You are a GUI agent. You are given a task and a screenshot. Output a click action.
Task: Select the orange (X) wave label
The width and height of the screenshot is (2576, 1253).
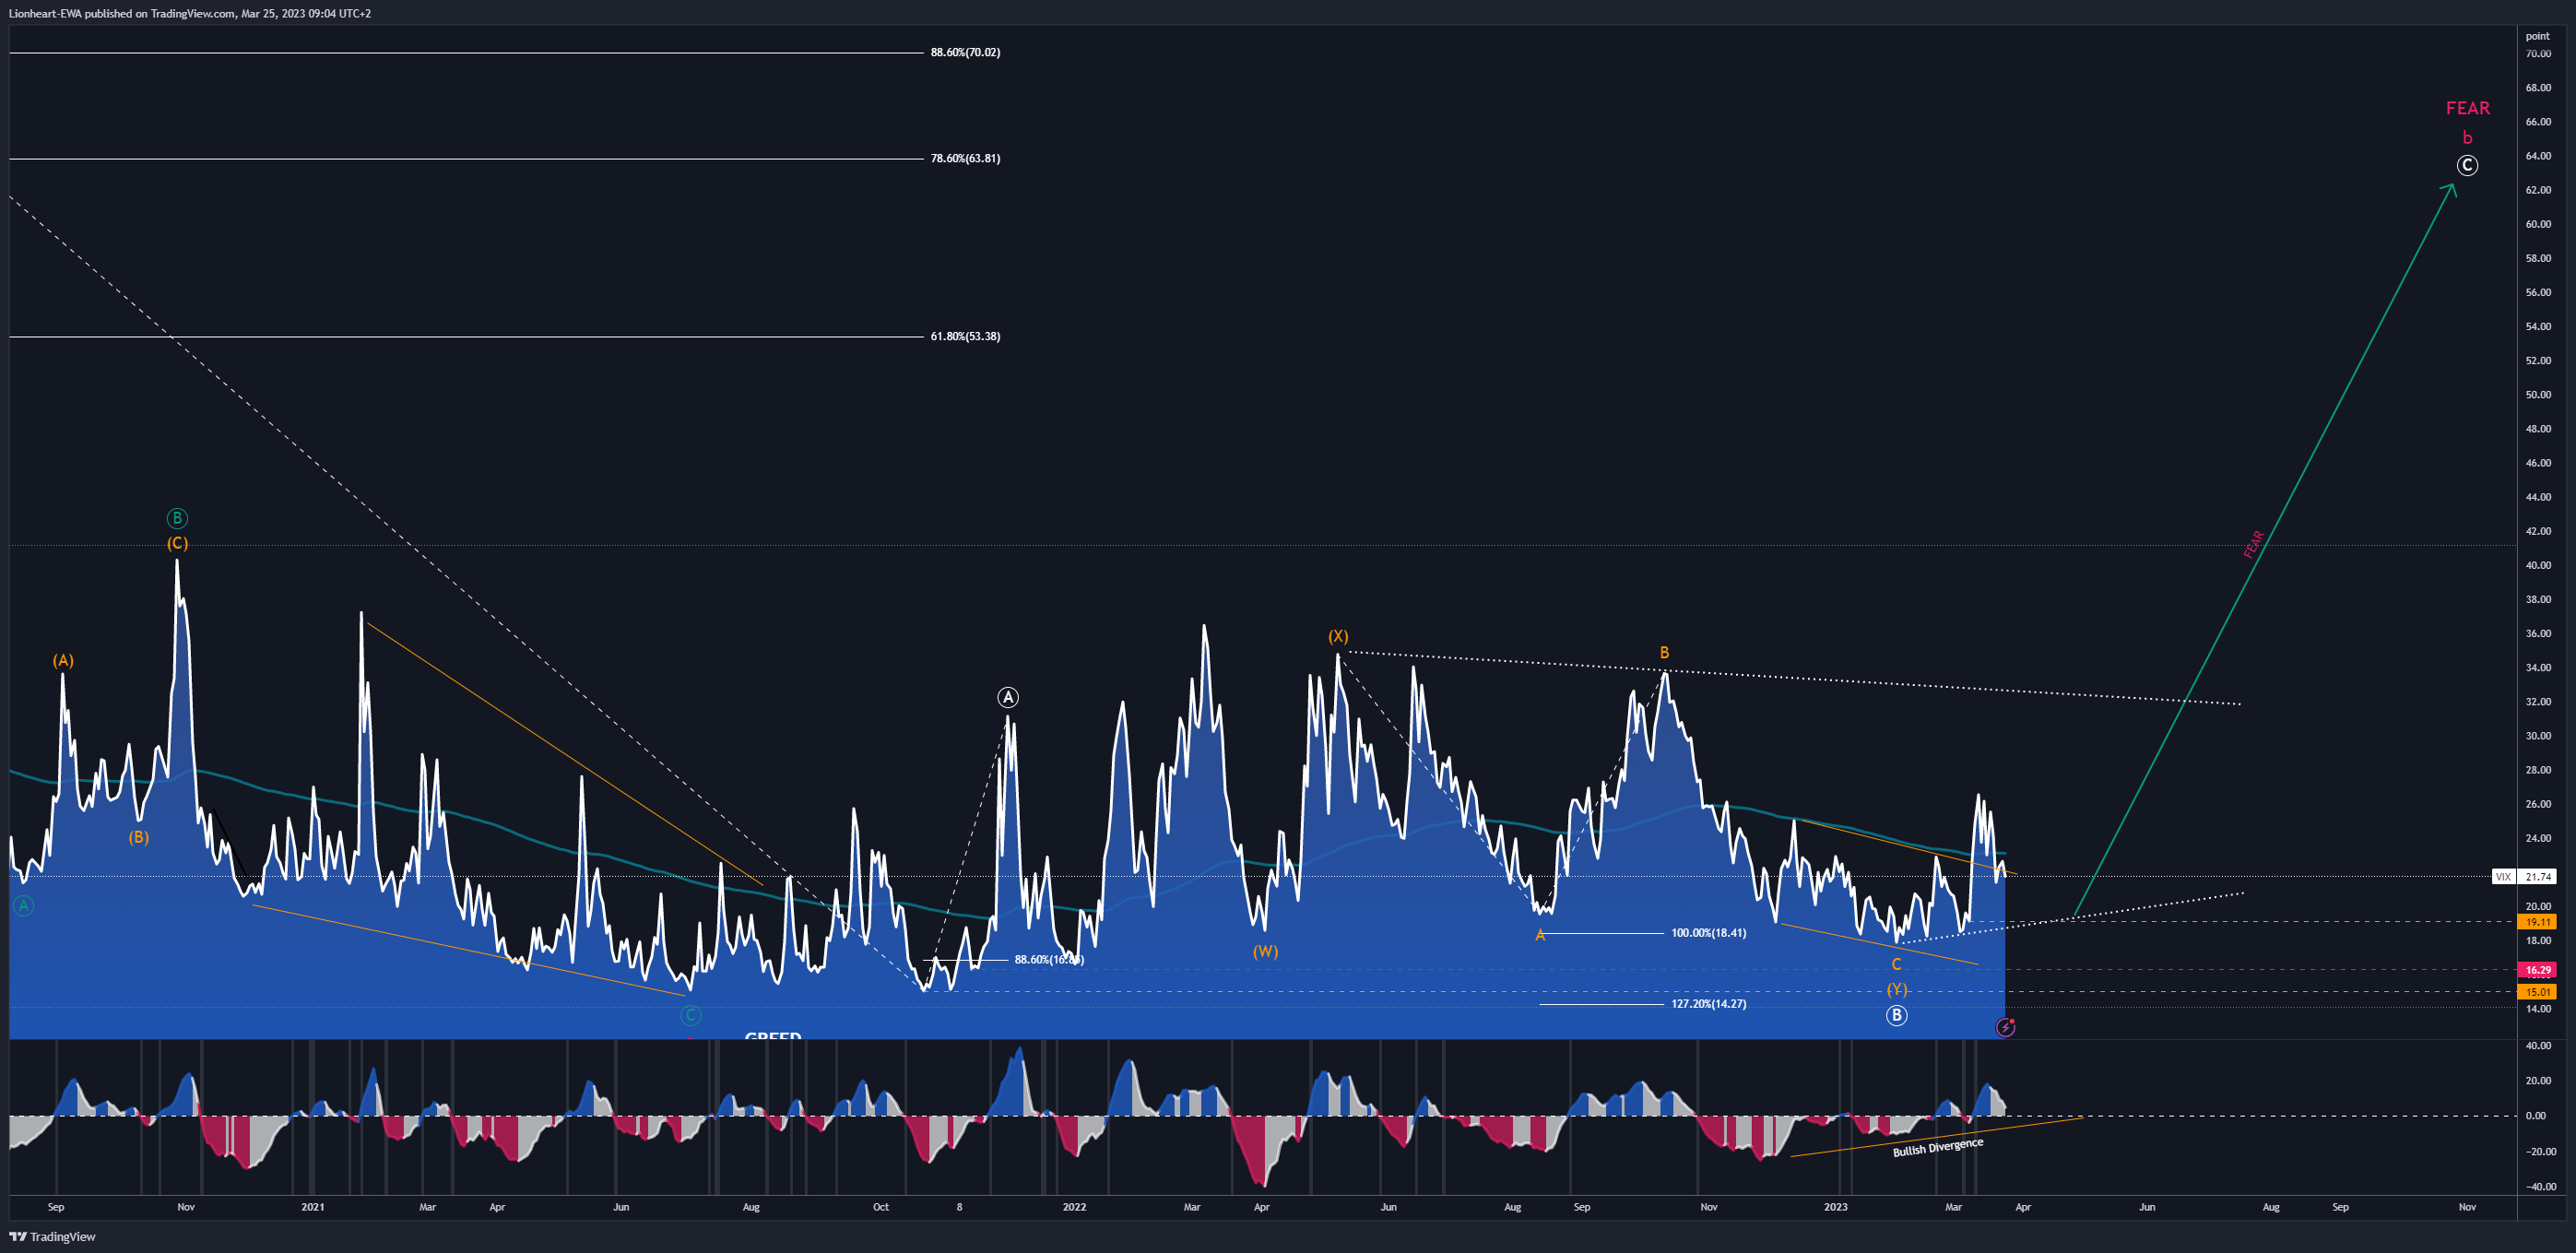(1338, 636)
